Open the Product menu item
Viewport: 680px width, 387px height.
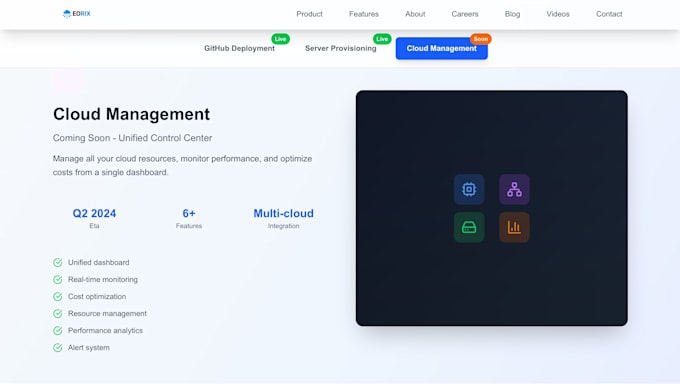309,14
